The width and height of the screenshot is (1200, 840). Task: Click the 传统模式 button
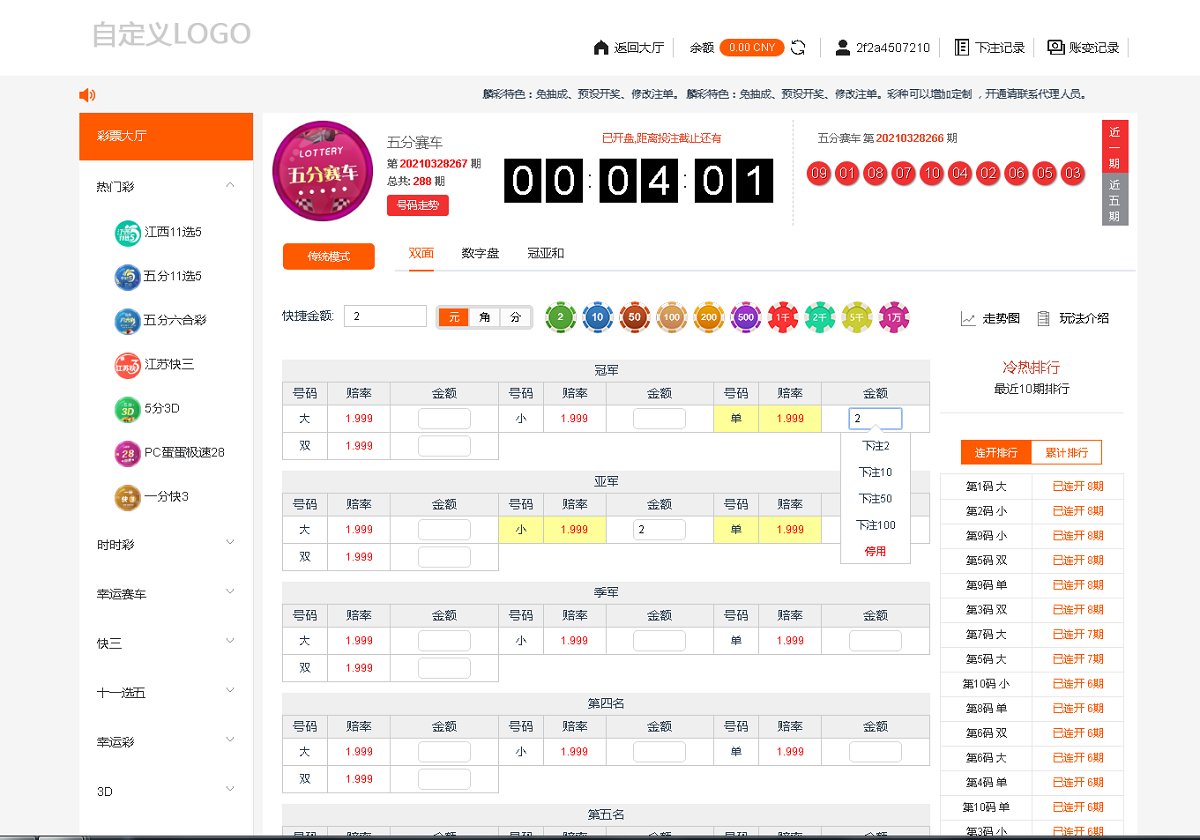coord(328,256)
